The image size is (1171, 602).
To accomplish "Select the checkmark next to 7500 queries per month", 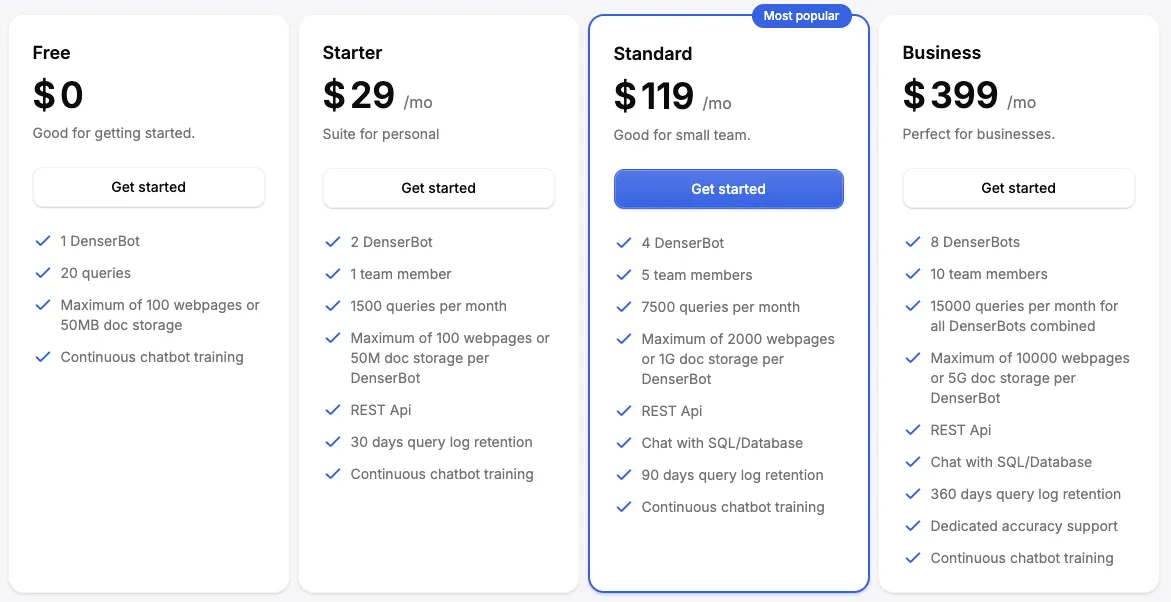I will [623, 307].
